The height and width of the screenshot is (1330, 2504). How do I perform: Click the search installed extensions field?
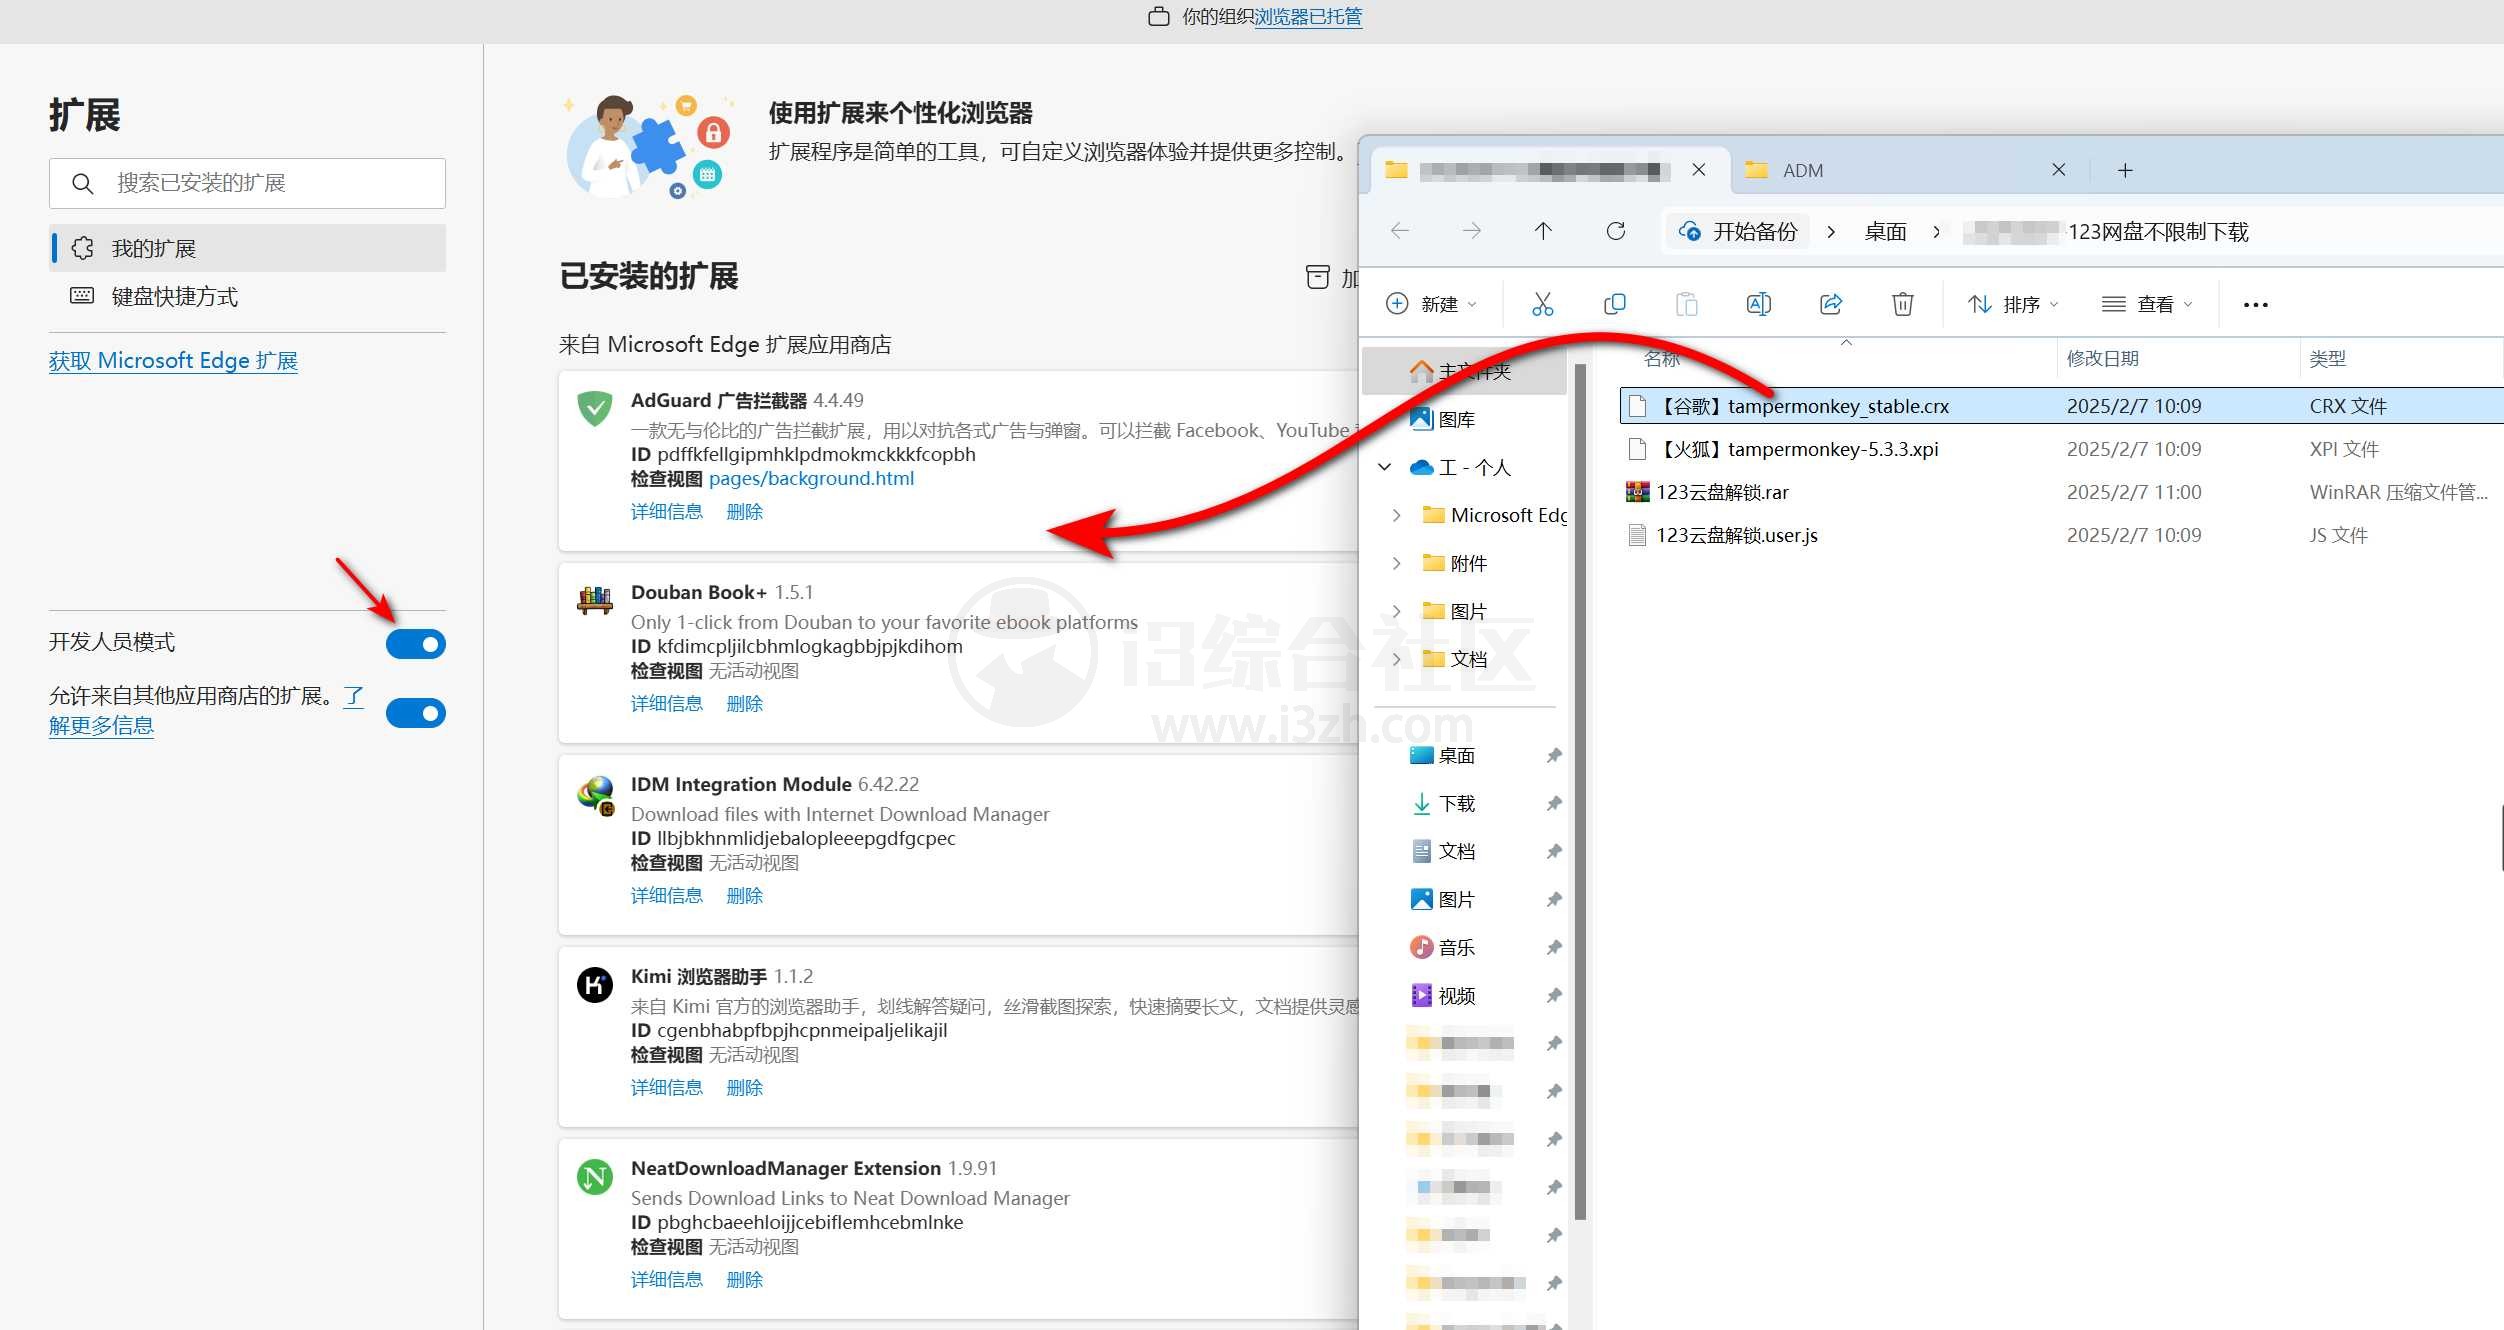[x=247, y=183]
